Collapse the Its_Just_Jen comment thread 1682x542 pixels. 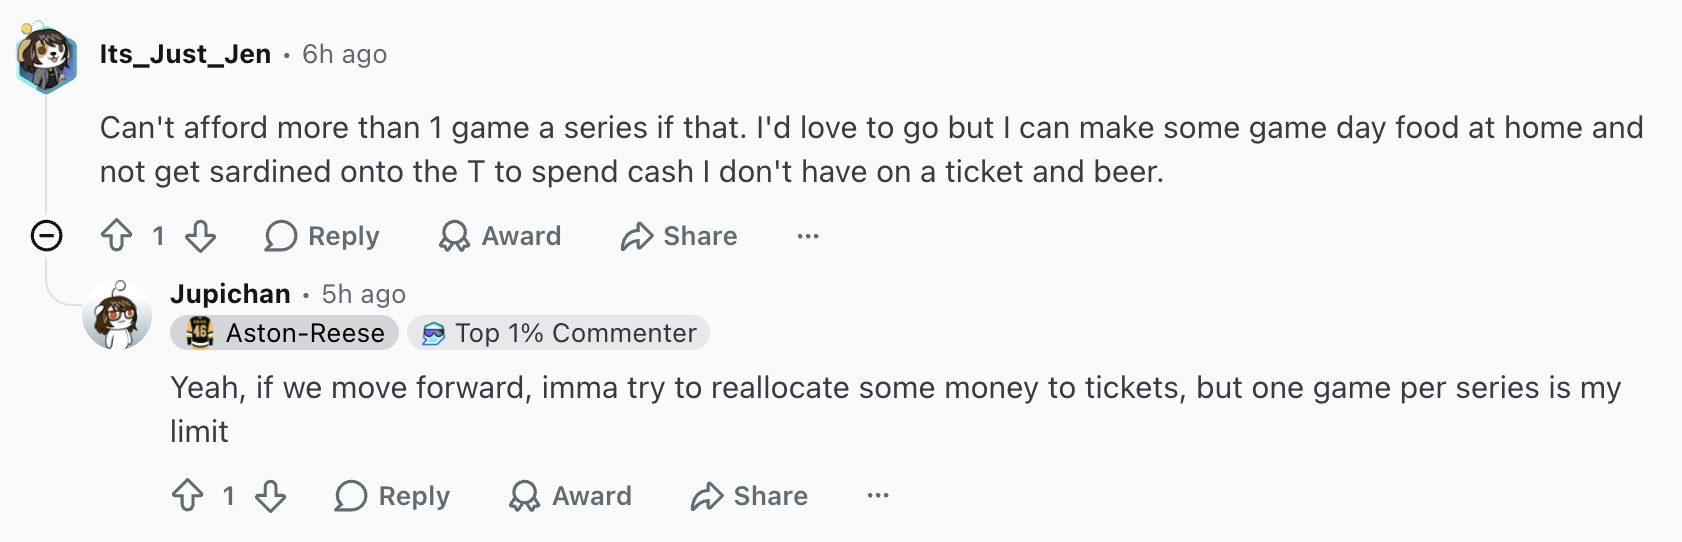[x=47, y=236]
